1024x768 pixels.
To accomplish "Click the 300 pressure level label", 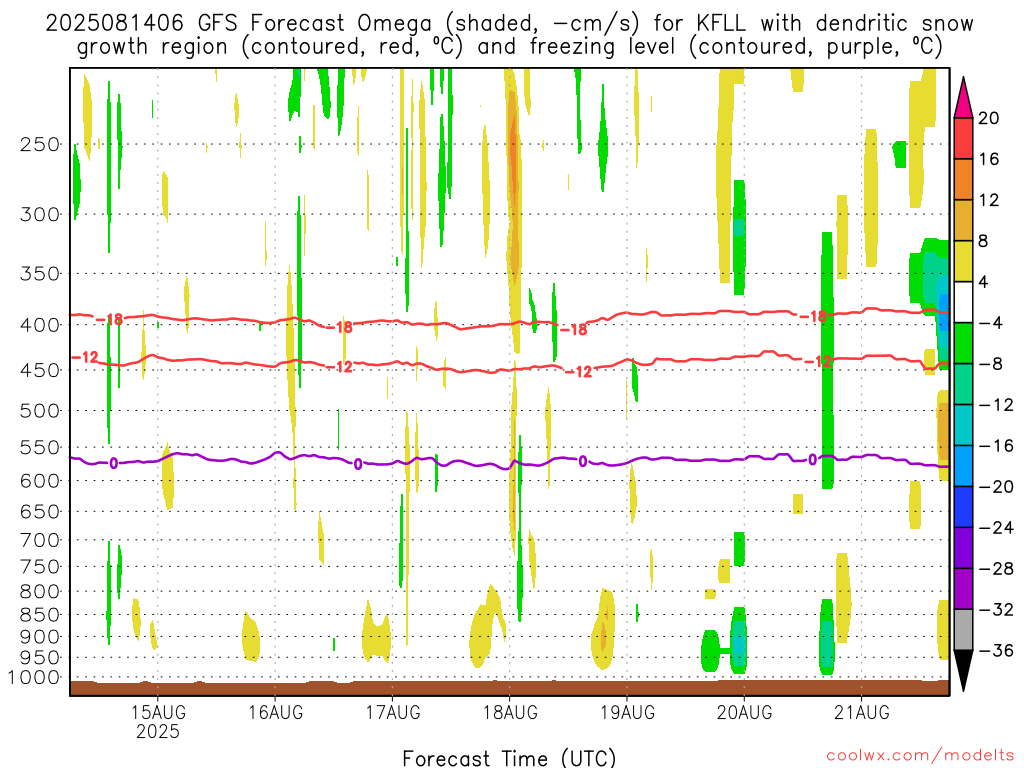I will click(x=40, y=214).
